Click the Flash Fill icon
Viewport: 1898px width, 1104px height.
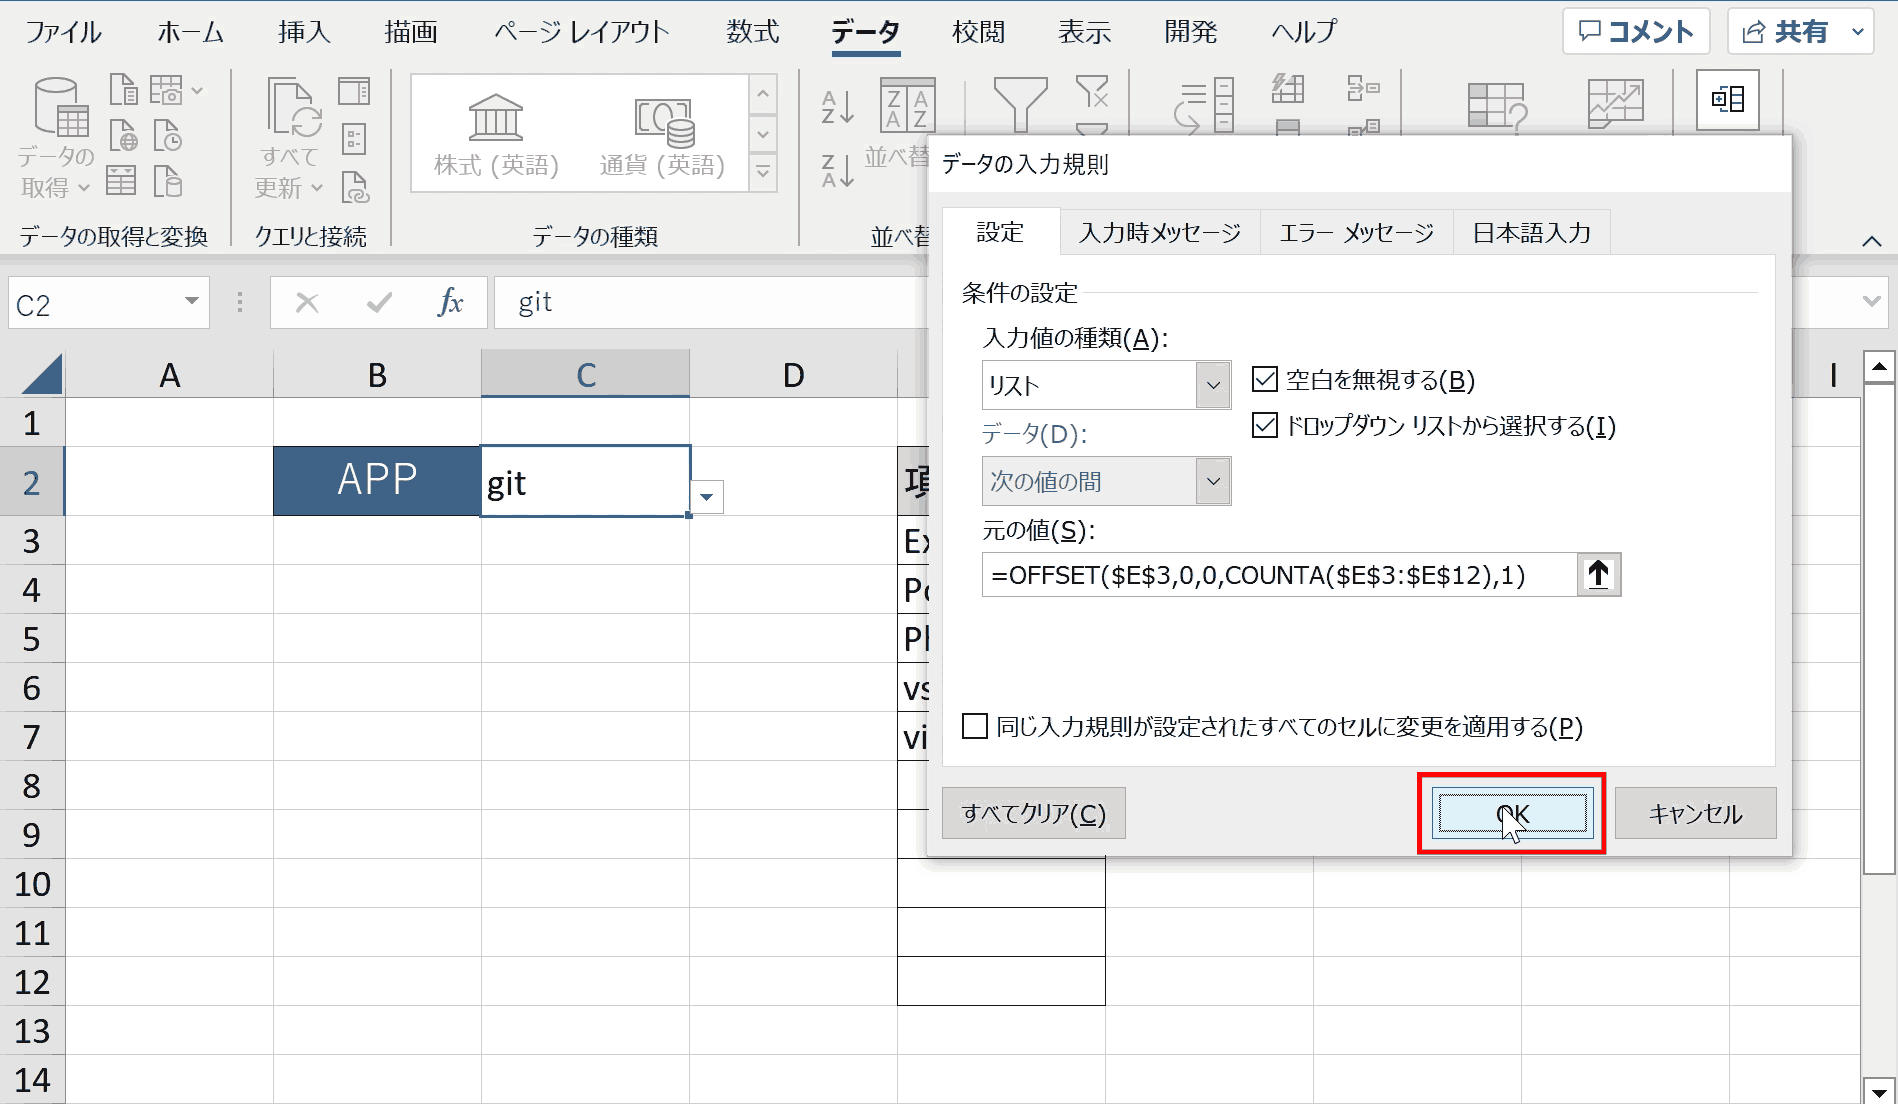[x=1288, y=90]
